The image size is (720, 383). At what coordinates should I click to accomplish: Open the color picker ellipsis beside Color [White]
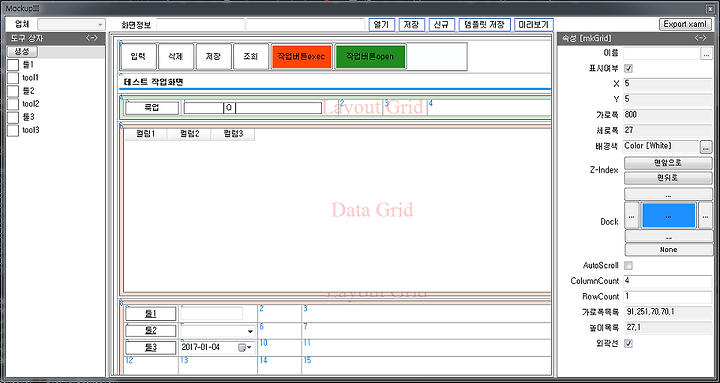(x=706, y=147)
